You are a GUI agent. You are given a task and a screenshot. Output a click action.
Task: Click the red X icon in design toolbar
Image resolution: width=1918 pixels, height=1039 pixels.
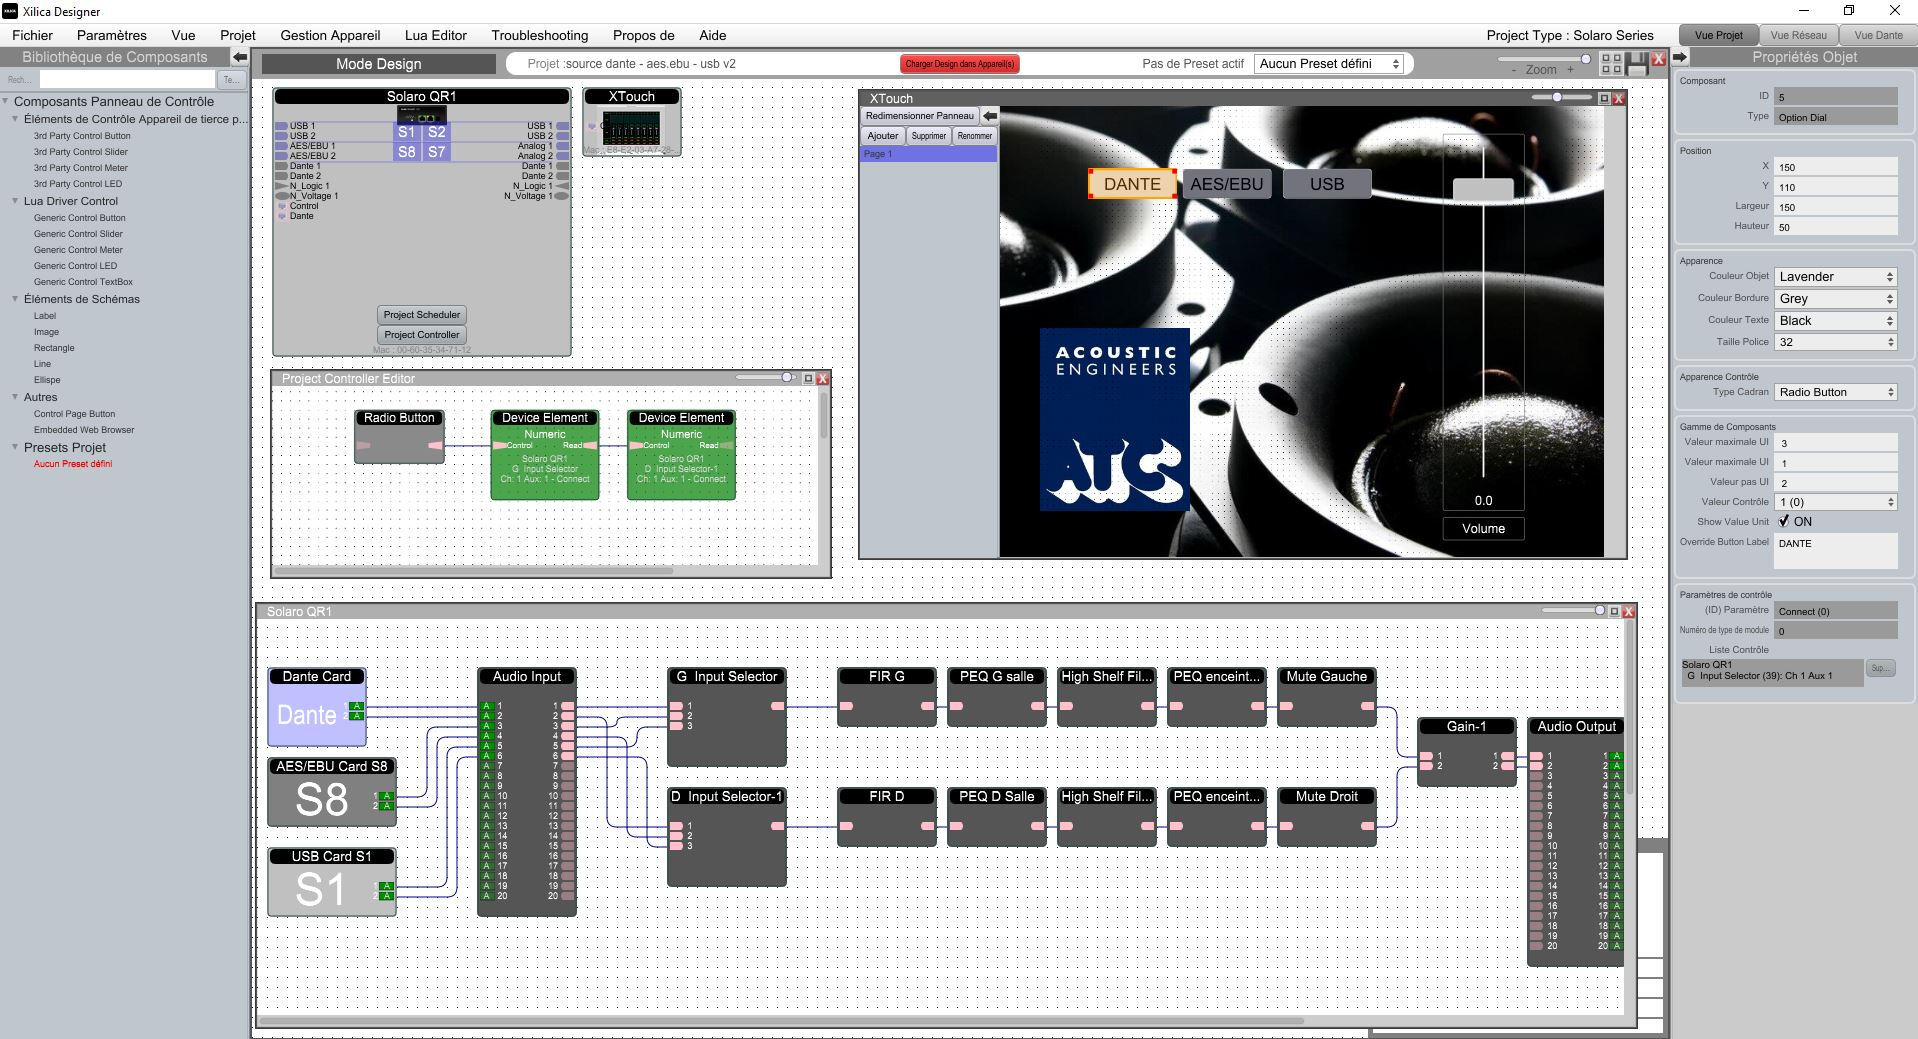pyautogui.click(x=1658, y=59)
